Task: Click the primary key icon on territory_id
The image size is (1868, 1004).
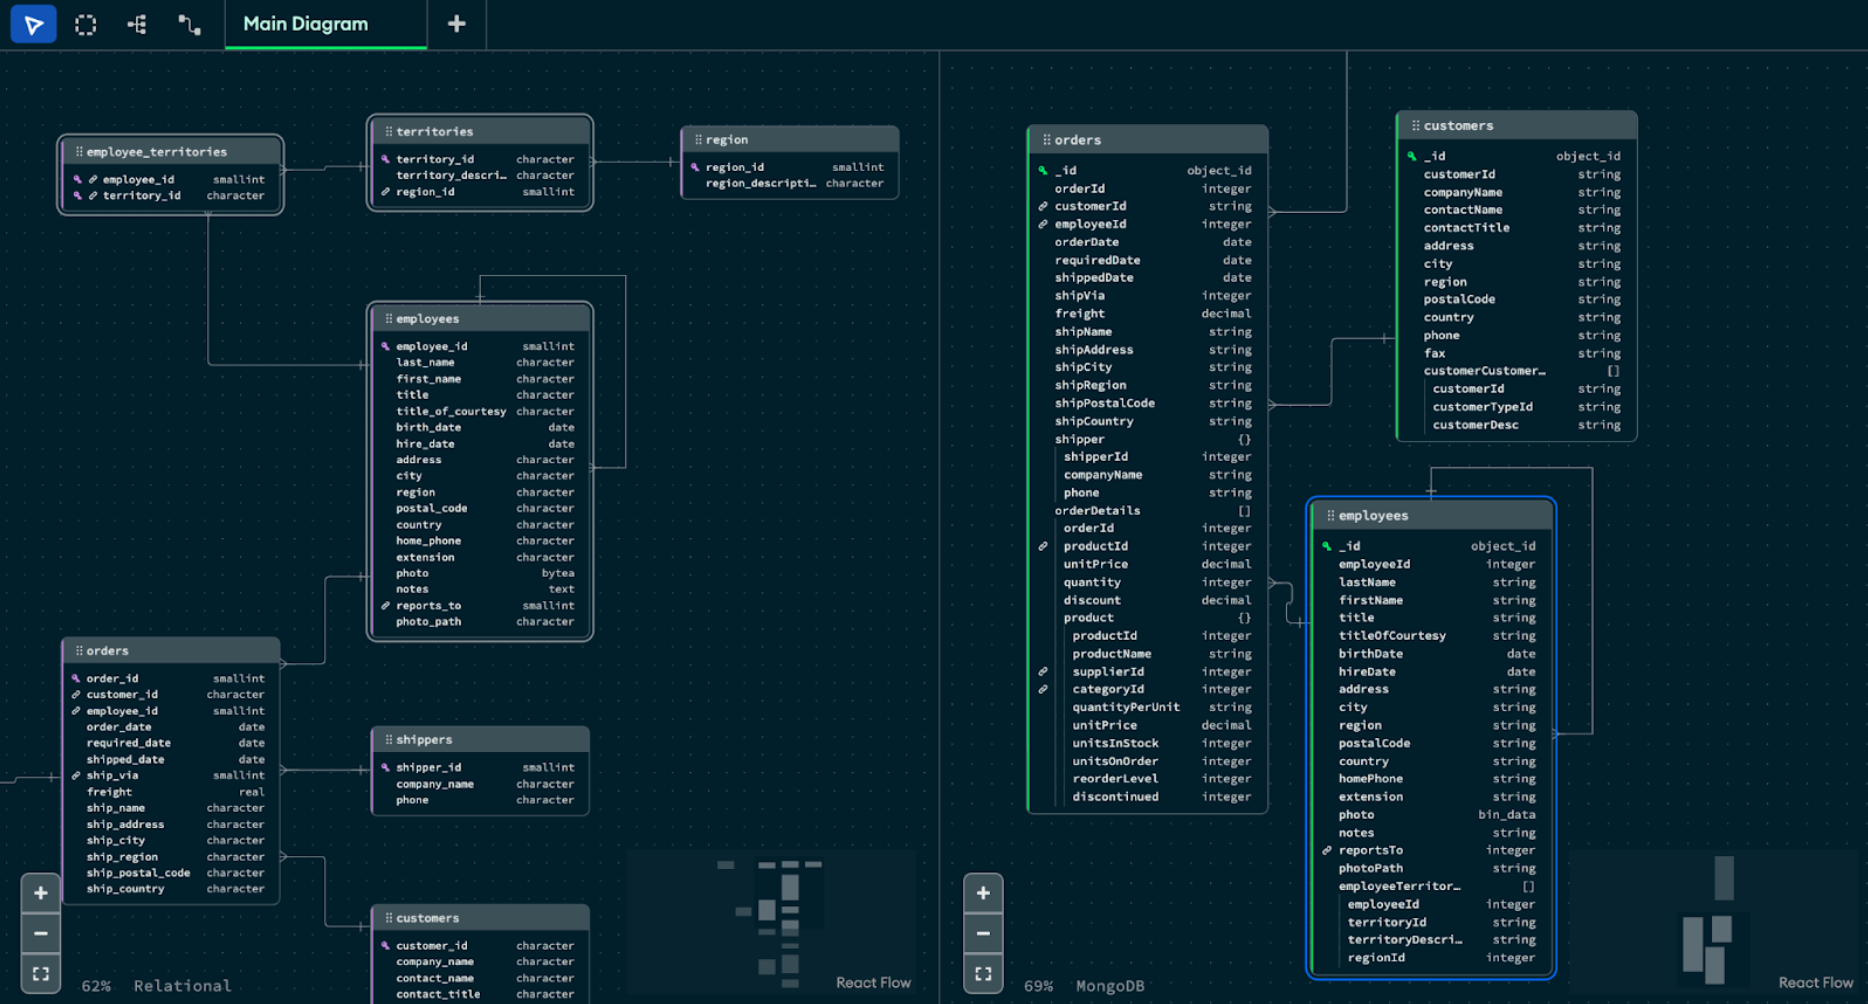Action: pos(385,159)
